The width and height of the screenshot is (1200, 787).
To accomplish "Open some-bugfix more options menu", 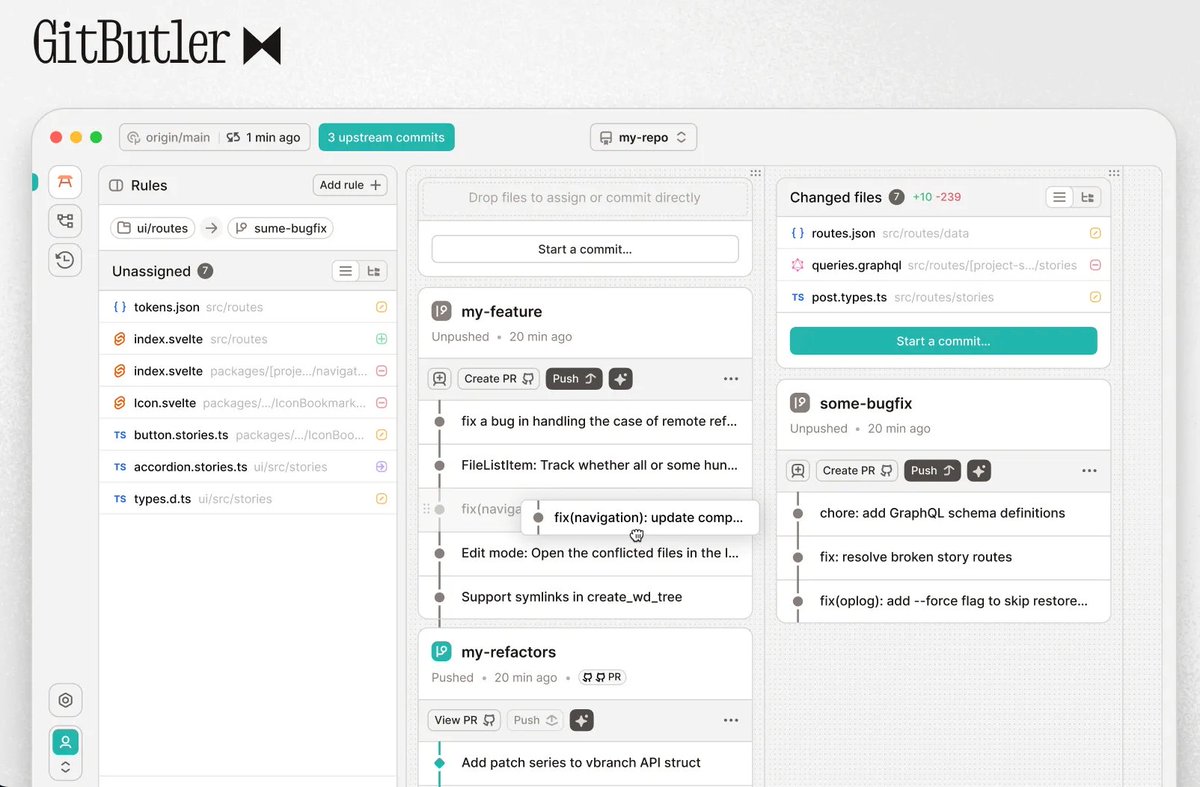I will point(1090,471).
